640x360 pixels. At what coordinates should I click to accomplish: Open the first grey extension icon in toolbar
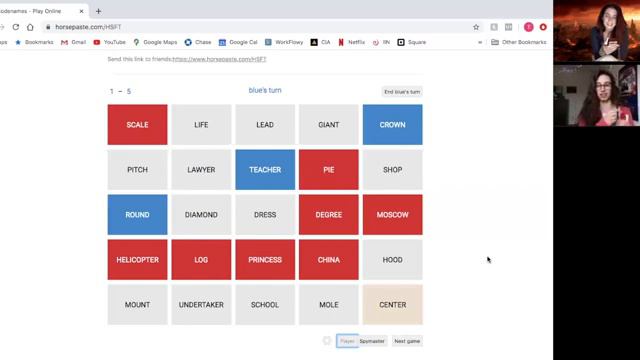(494, 27)
